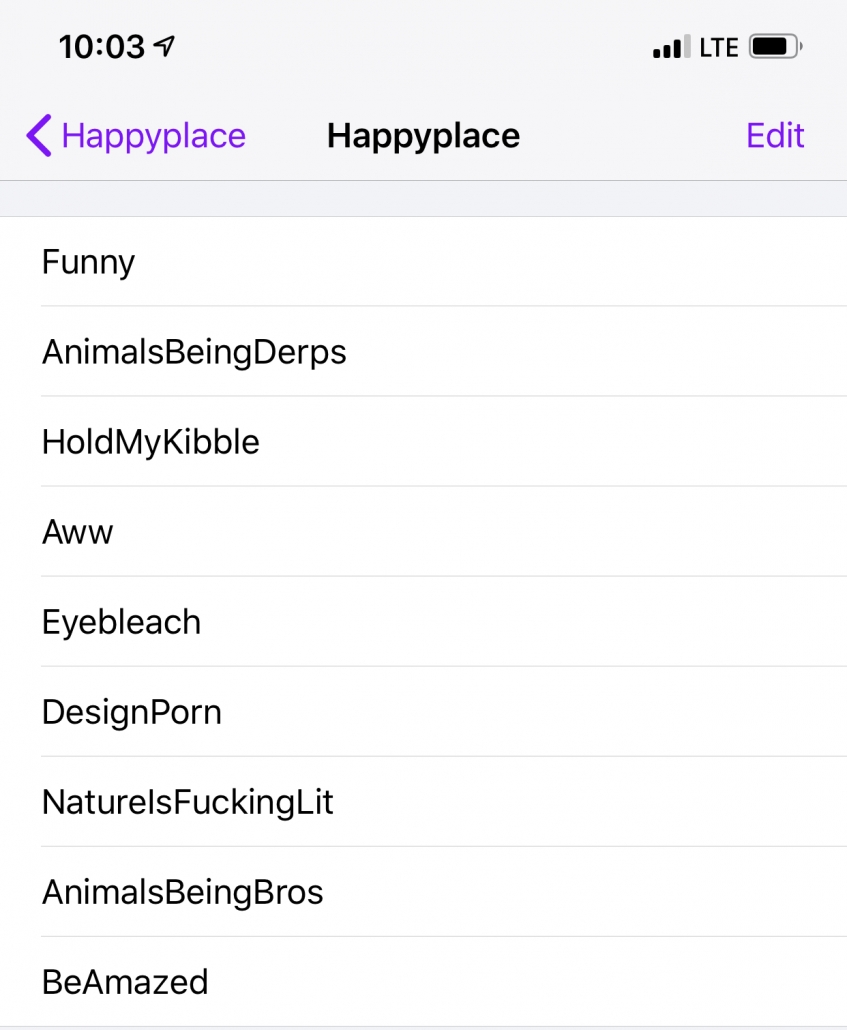This screenshot has width=847, height=1030.
Task: Tap the 10:03 clock in status bar
Action: click(102, 47)
